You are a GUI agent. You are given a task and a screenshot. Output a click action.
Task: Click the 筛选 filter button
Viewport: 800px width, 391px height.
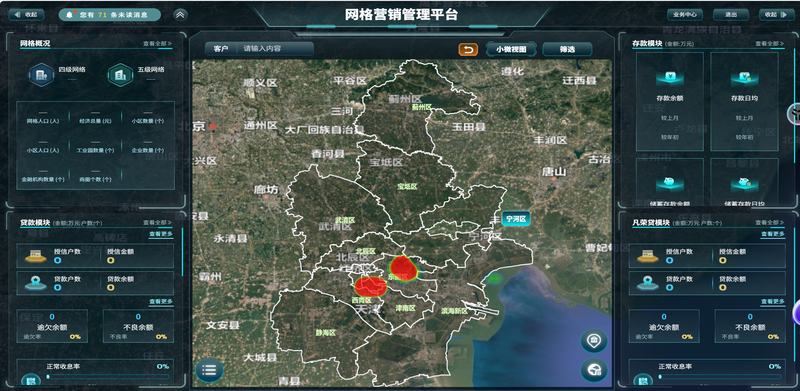(567, 50)
